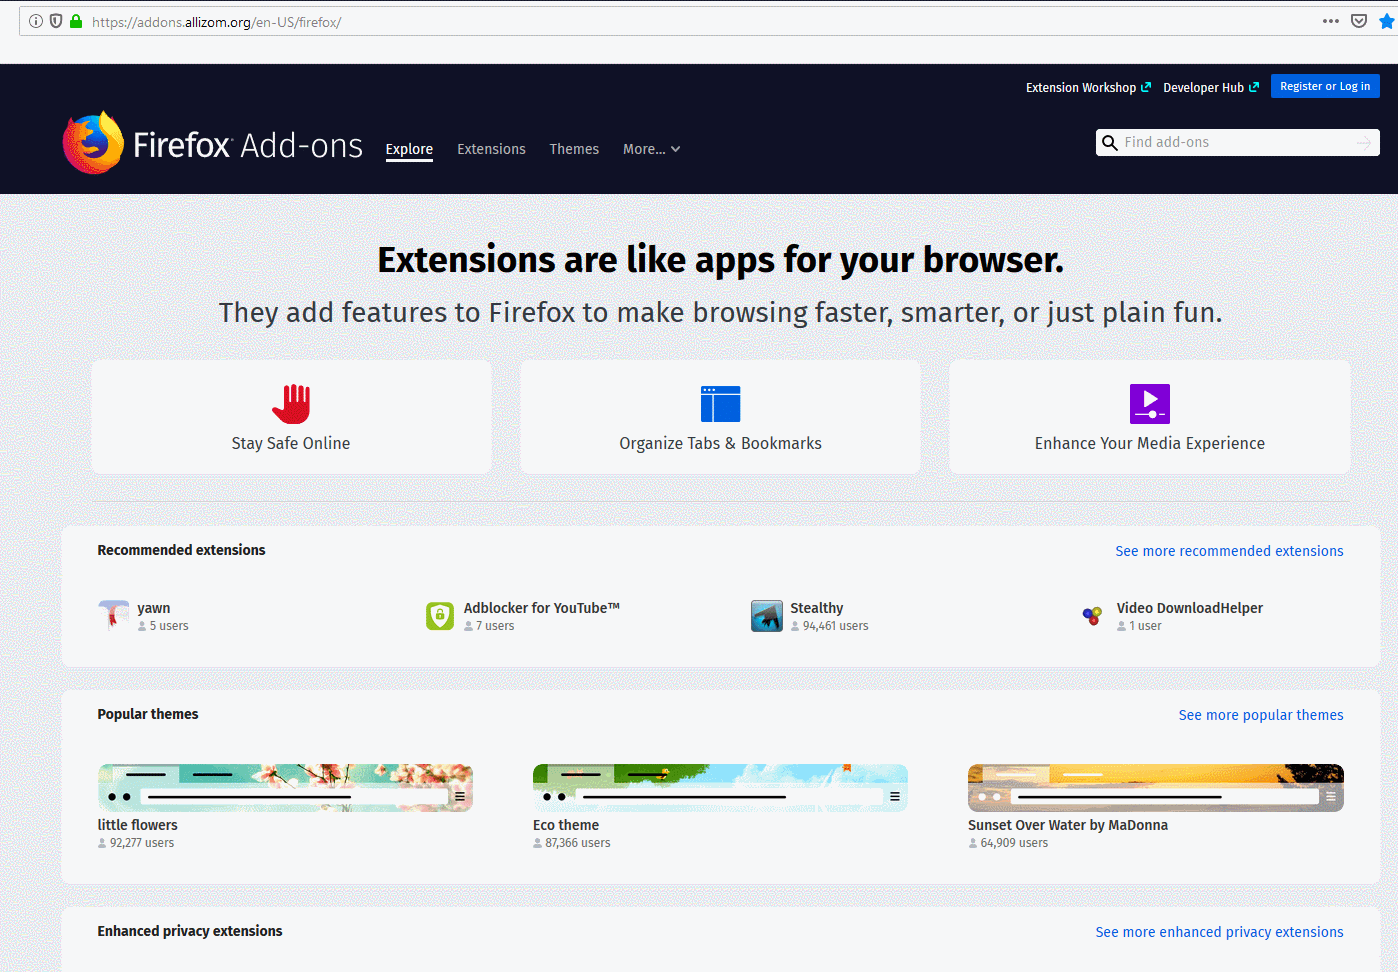Click the Popular themes heading

tap(148, 714)
